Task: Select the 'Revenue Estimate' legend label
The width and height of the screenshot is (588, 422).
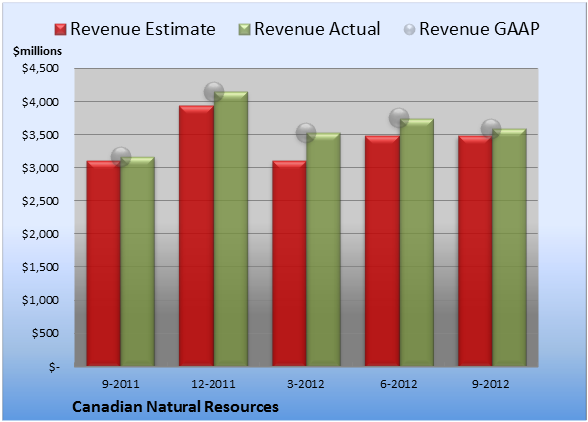Action: point(143,29)
